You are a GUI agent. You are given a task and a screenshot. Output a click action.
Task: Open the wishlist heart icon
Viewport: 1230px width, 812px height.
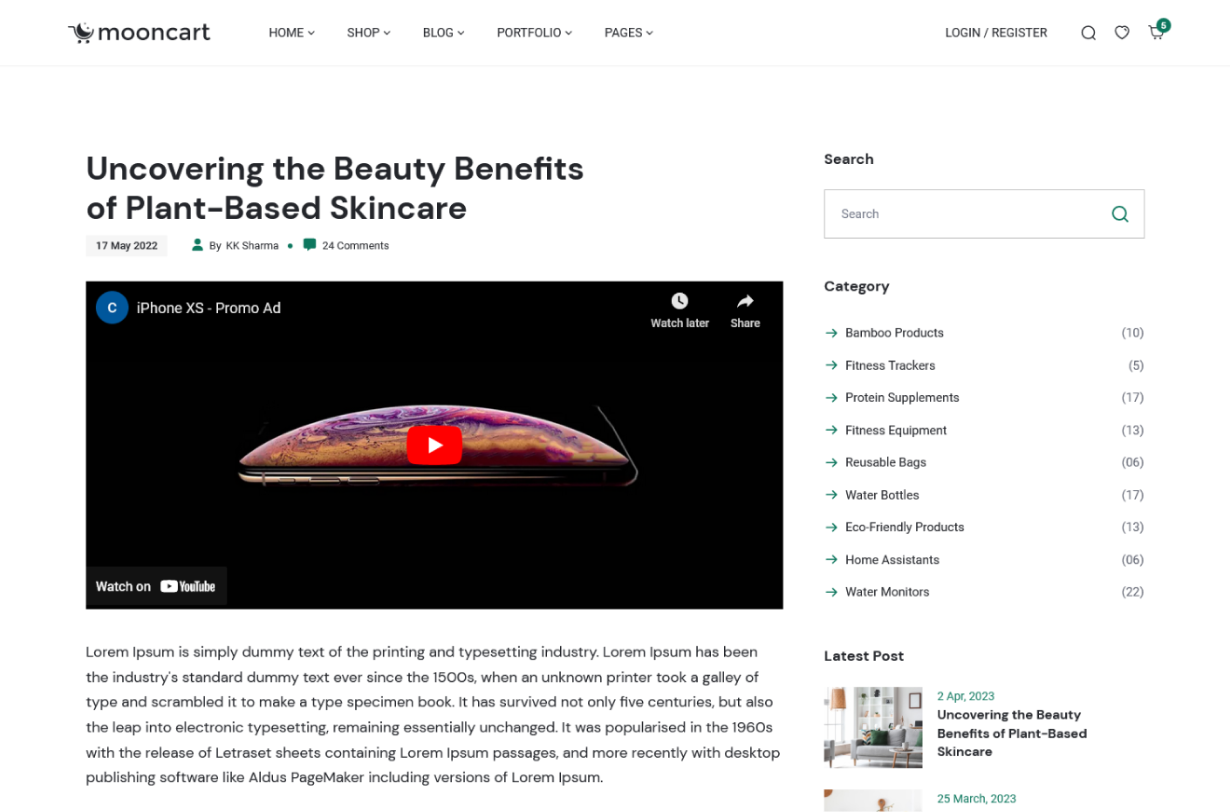(1122, 33)
